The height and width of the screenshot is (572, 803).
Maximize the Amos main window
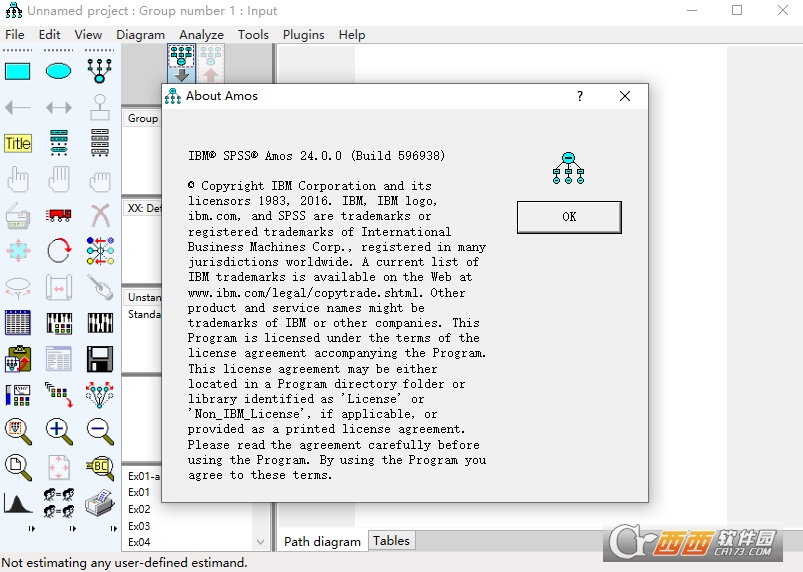coord(737,10)
